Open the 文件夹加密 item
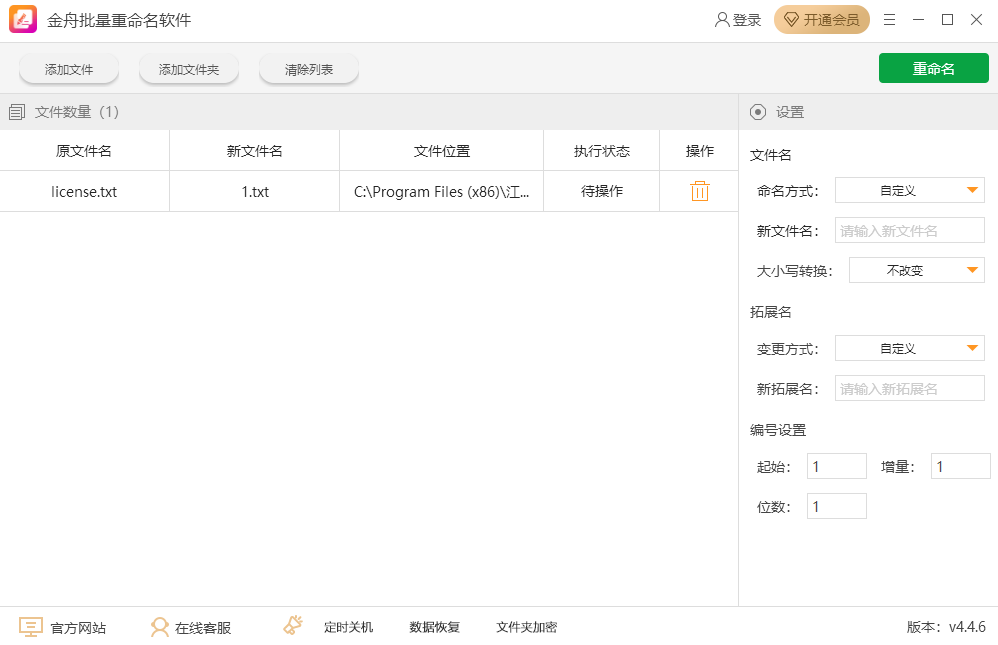 pos(526,627)
